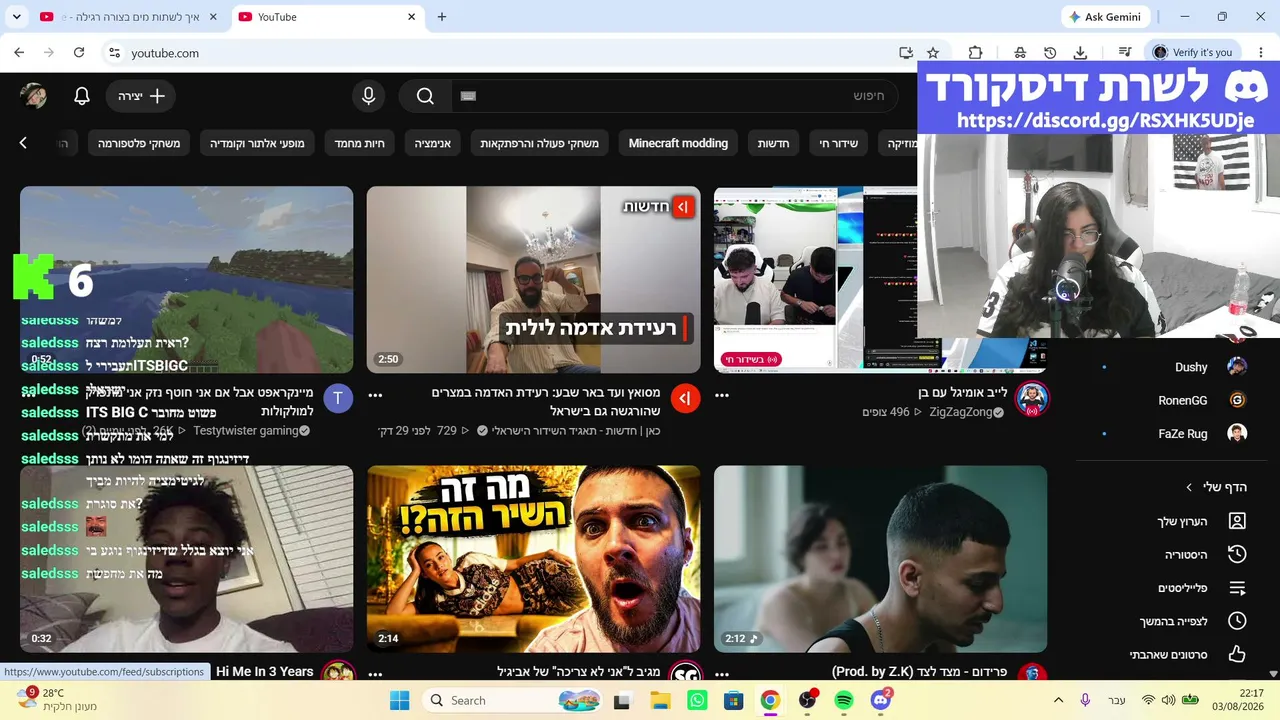Open Discord from the taskbar
This screenshot has width=1280, height=720.
click(881, 700)
